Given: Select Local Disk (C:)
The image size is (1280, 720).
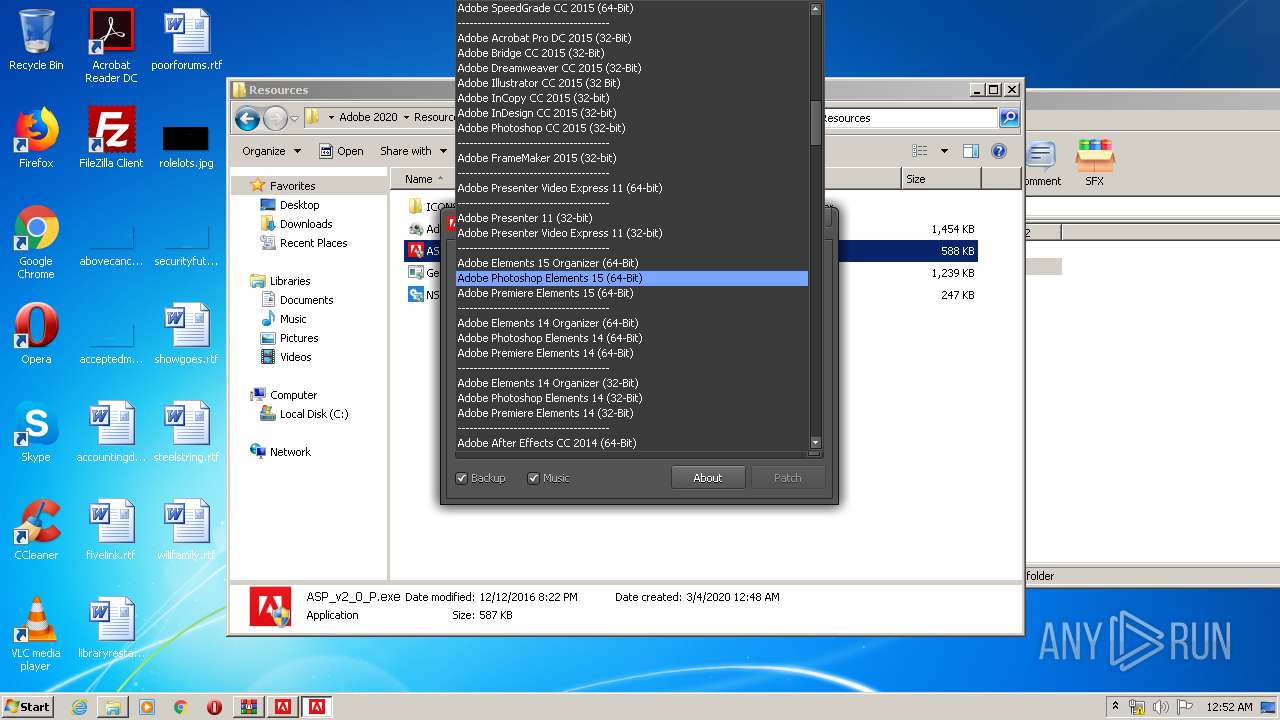Looking at the screenshot, I should coord(314,414).
